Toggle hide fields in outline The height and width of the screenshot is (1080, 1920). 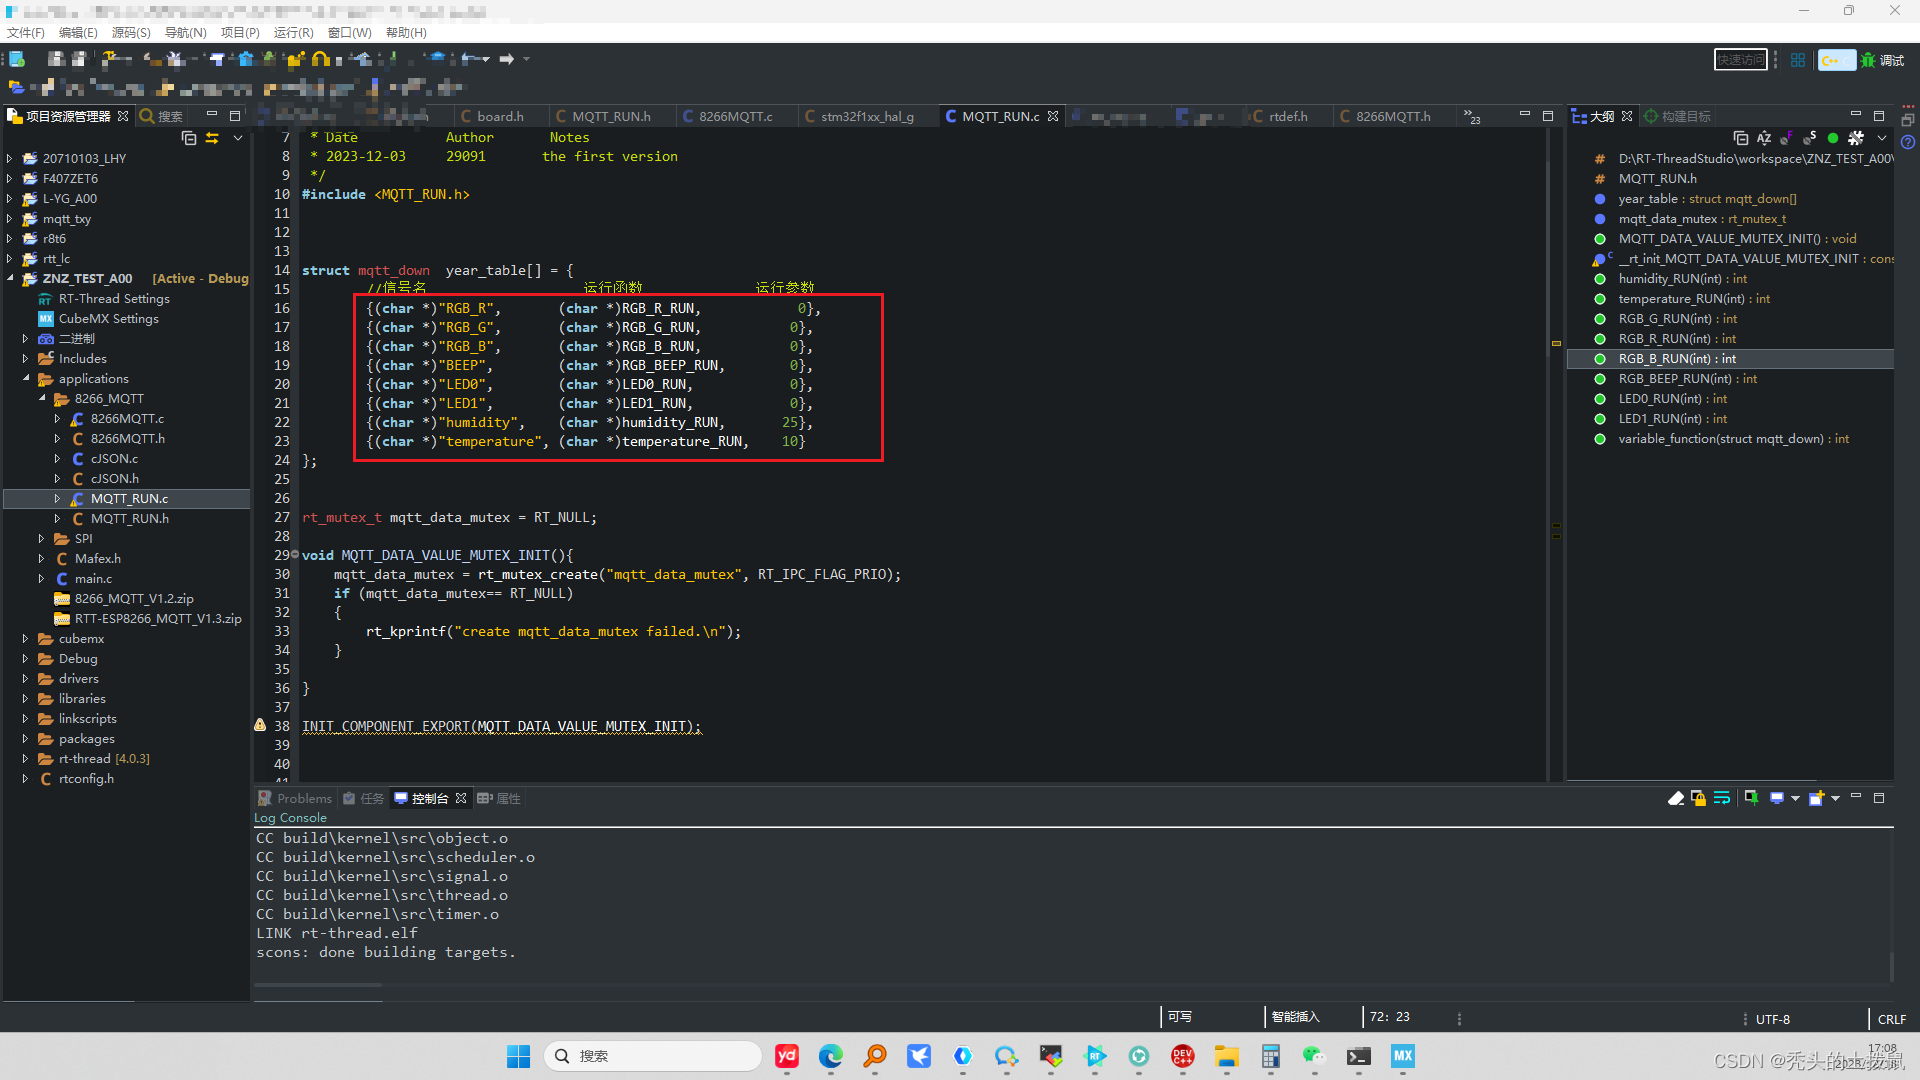pos(1786,138)
